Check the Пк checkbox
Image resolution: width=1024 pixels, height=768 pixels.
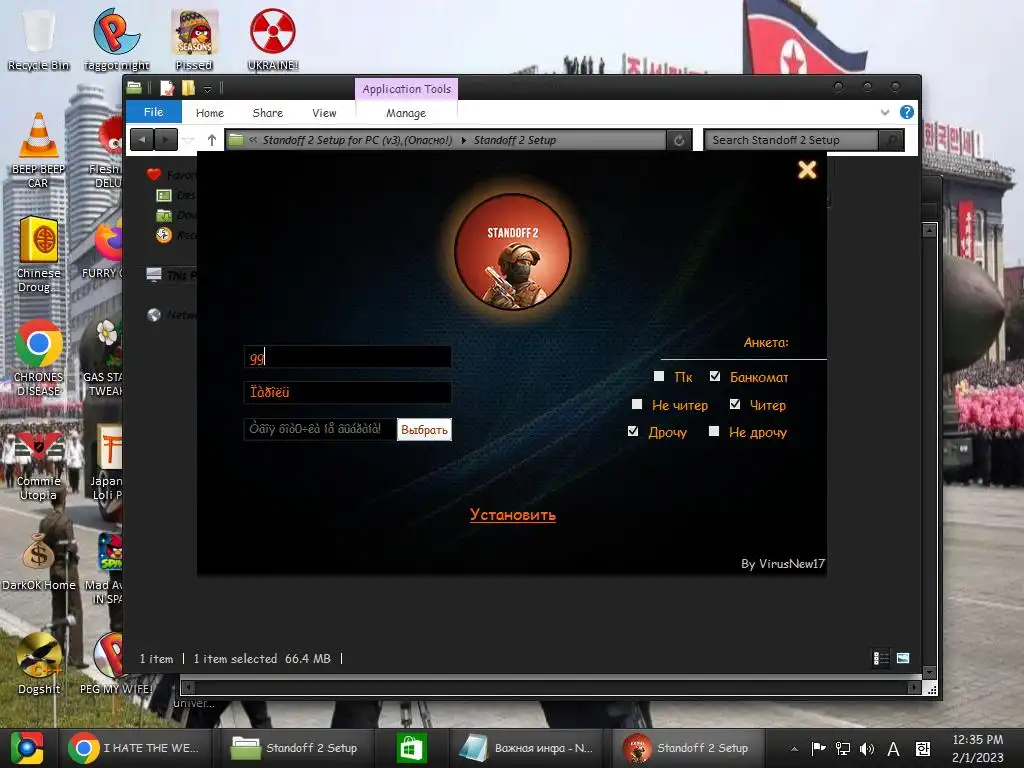click(659, 376)
